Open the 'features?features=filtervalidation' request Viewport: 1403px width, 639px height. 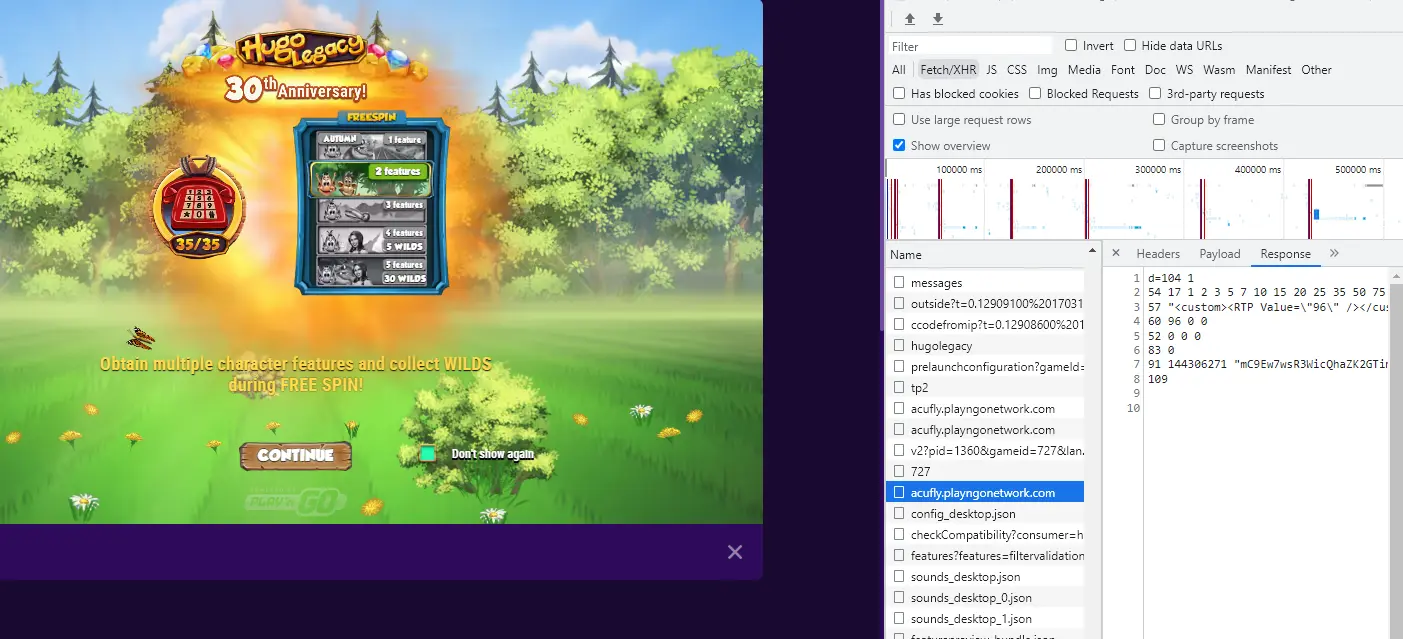pos(985,556)
